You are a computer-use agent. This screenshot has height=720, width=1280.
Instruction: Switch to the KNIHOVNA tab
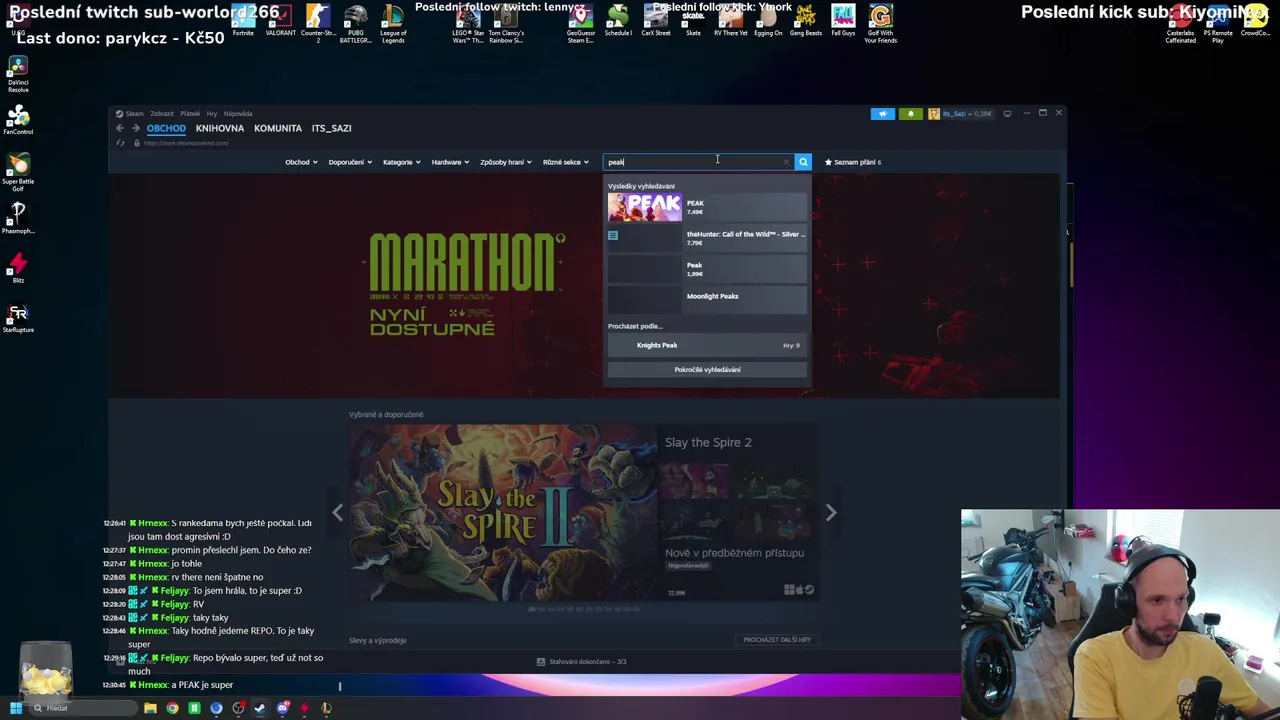[x=220, y=128]
